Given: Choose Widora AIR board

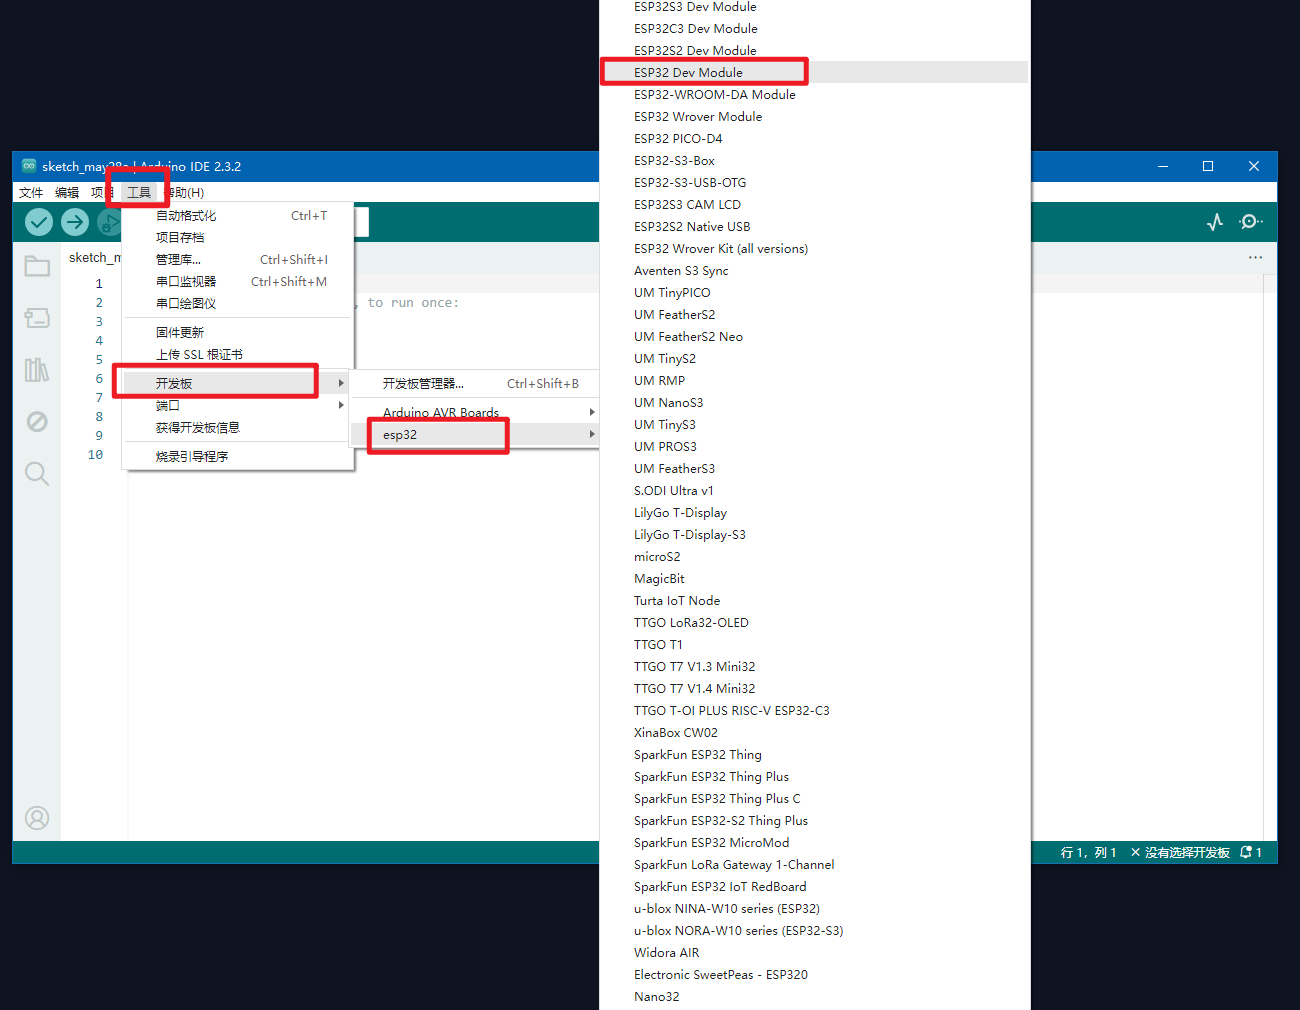Looking at the screenshot, I should [x=814, y=952].
